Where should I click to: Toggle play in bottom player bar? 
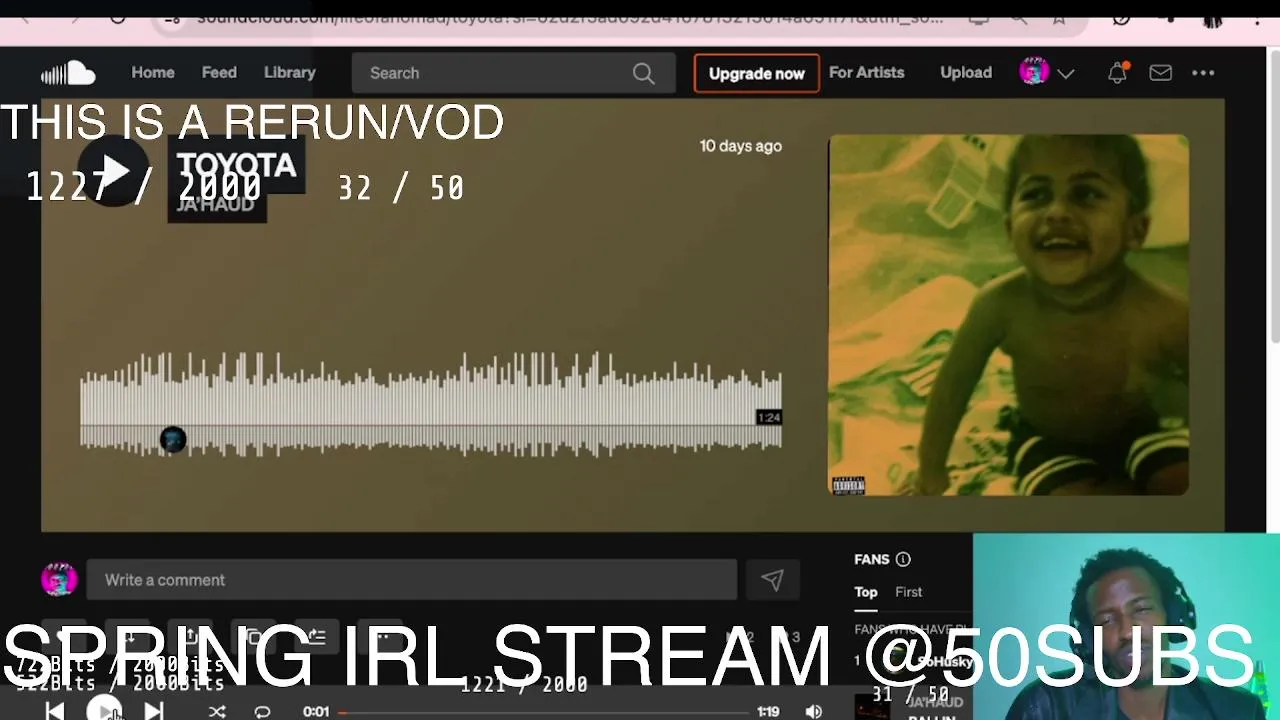(x=104, y=710)
